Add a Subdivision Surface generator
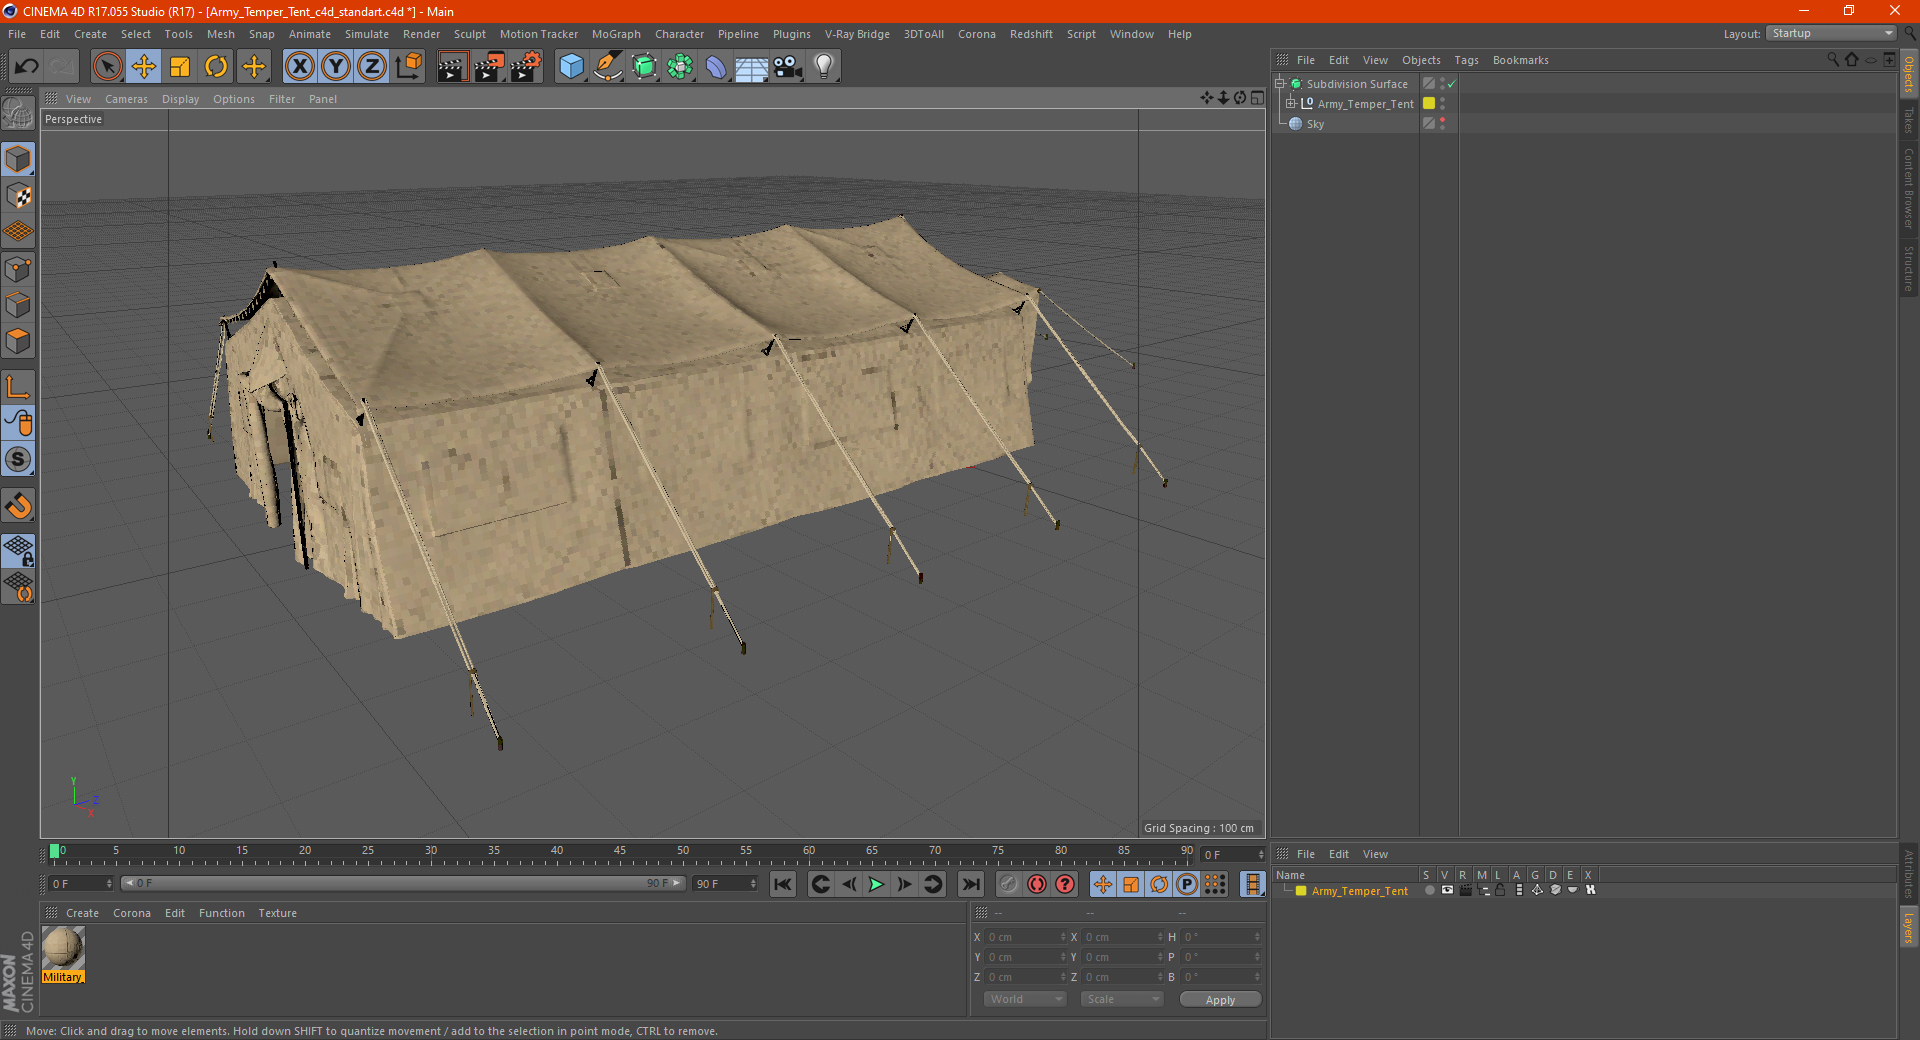Image resolution: width=1920 pixels, height=1040 pixels. 644,67
